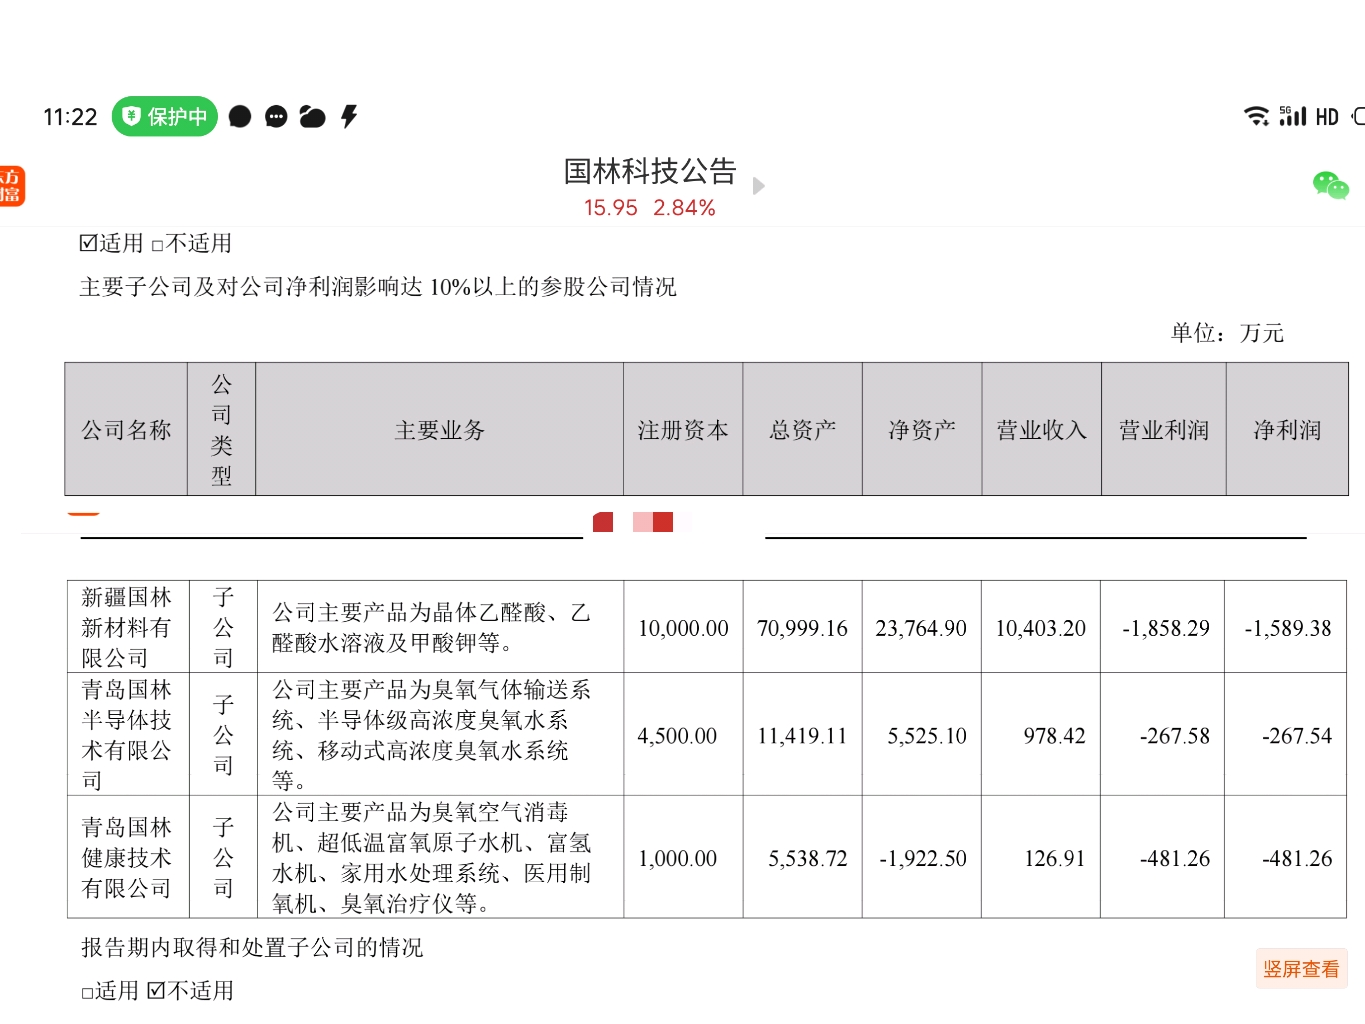This screenshot has height=1024, width=1365.
Task: Tap the 5G signal strength icon
Action: [1293, 116]
